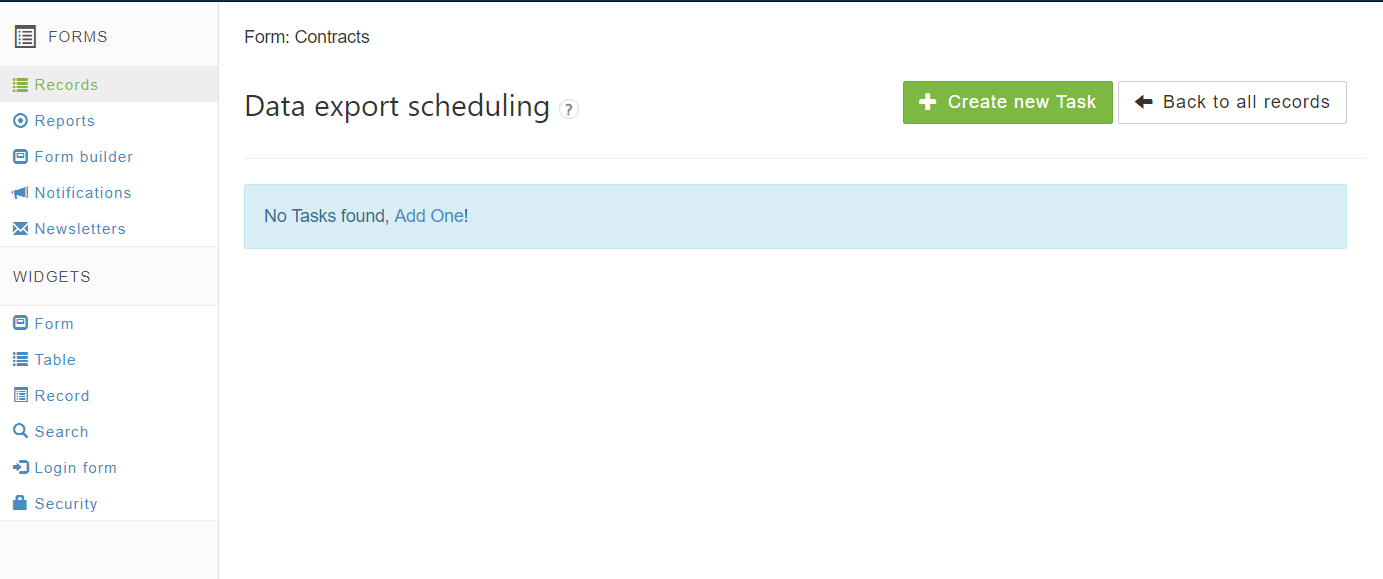The image size is (1383, 579).
Task: Go back to all records
Action: pos(1232,102)
